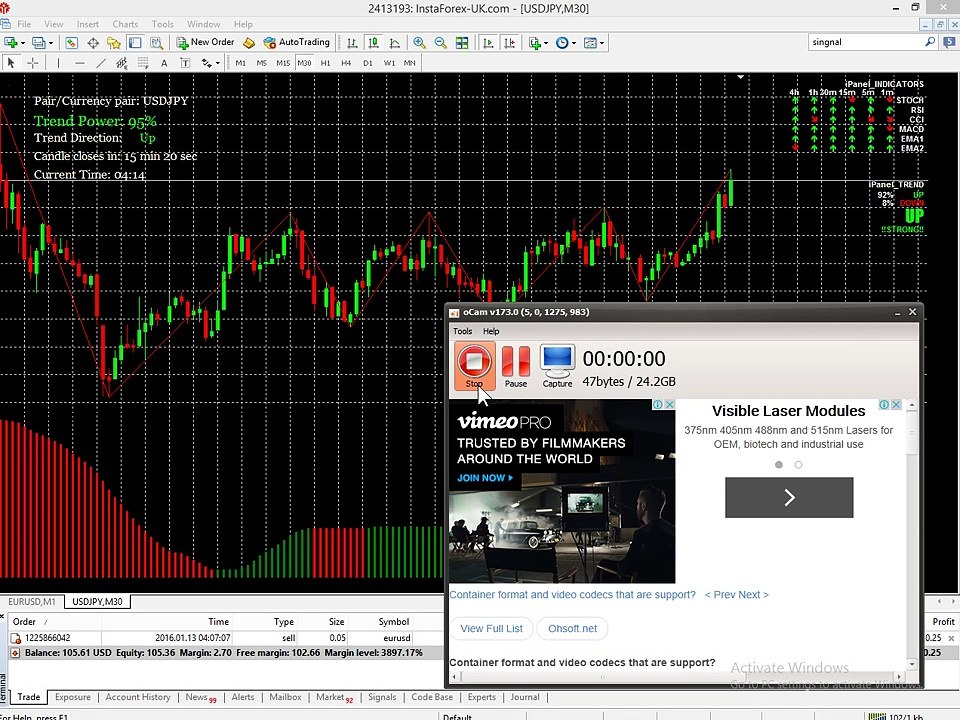Screen dimensions: 960x720
Task: Click in the search field containing 'singnal'
Action: [x=866, y=42]
